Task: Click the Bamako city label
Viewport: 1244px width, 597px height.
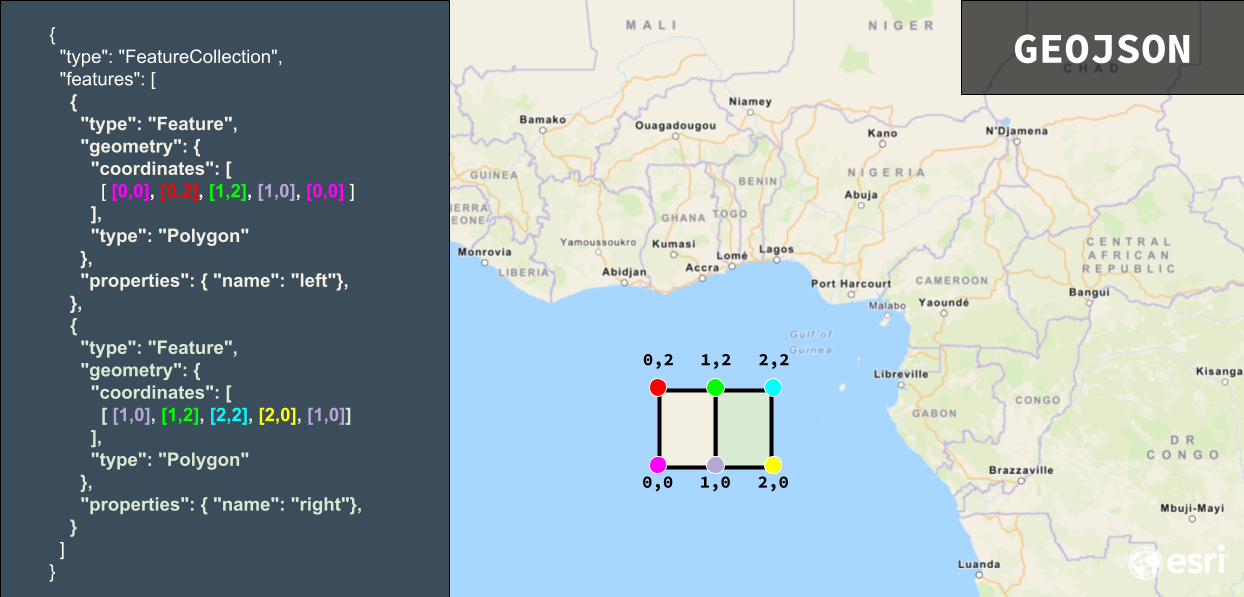Action: point(543,120)
